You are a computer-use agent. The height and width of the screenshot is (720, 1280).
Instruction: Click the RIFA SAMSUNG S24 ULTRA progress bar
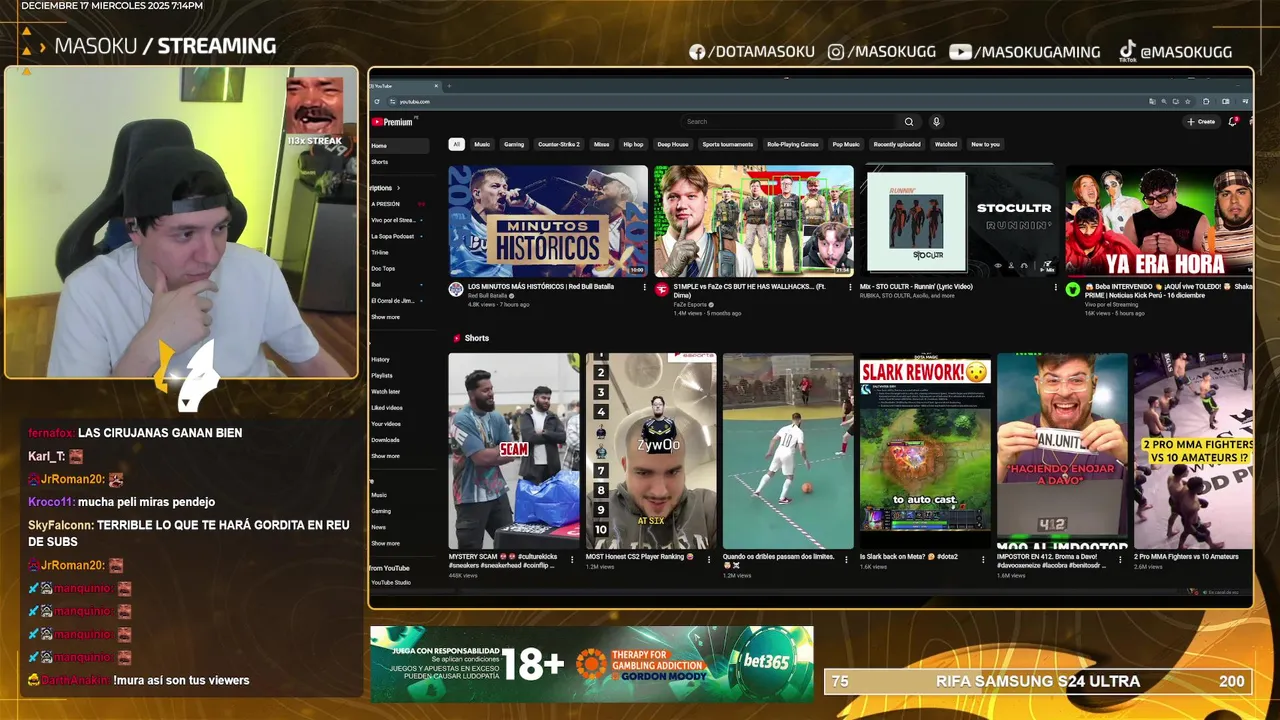coord(1038,681)
